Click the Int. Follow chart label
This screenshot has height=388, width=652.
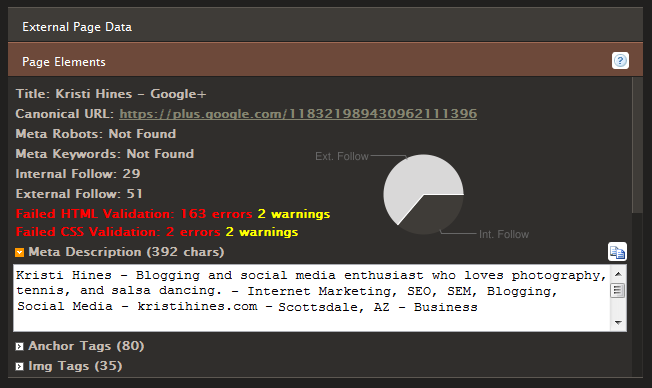(504, 235)
